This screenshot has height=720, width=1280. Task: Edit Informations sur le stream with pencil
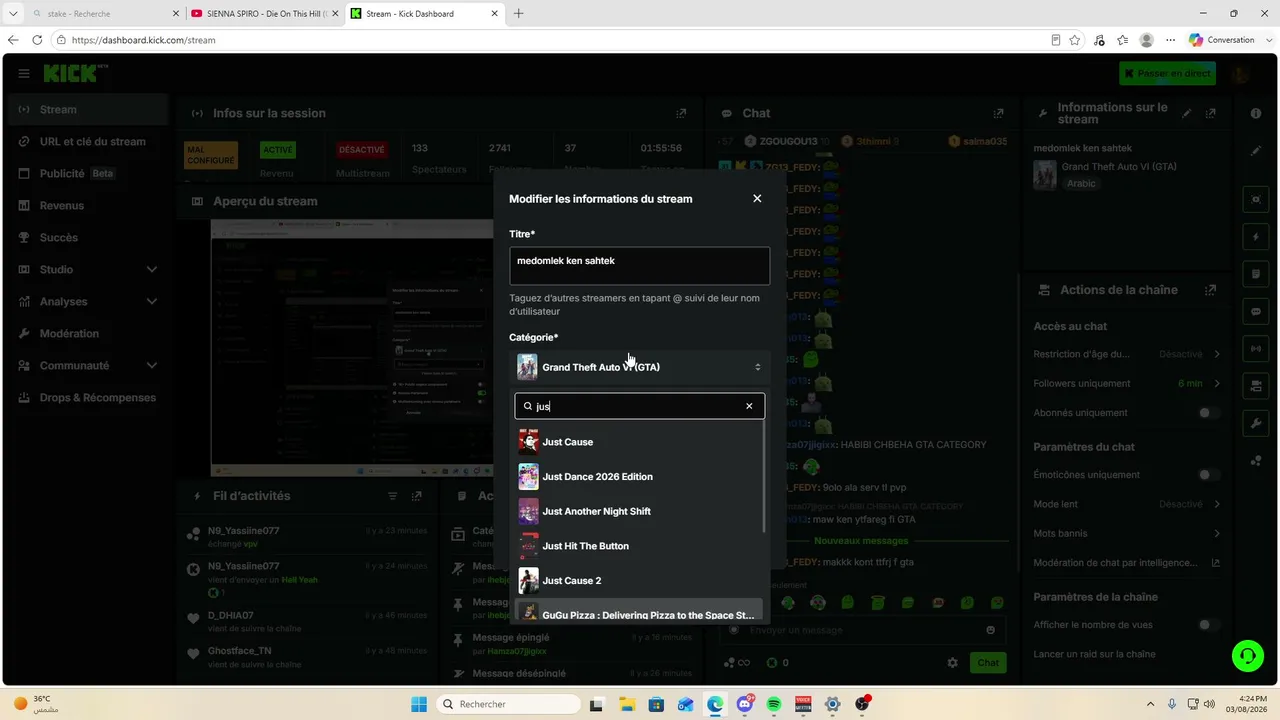[1187, 113]
